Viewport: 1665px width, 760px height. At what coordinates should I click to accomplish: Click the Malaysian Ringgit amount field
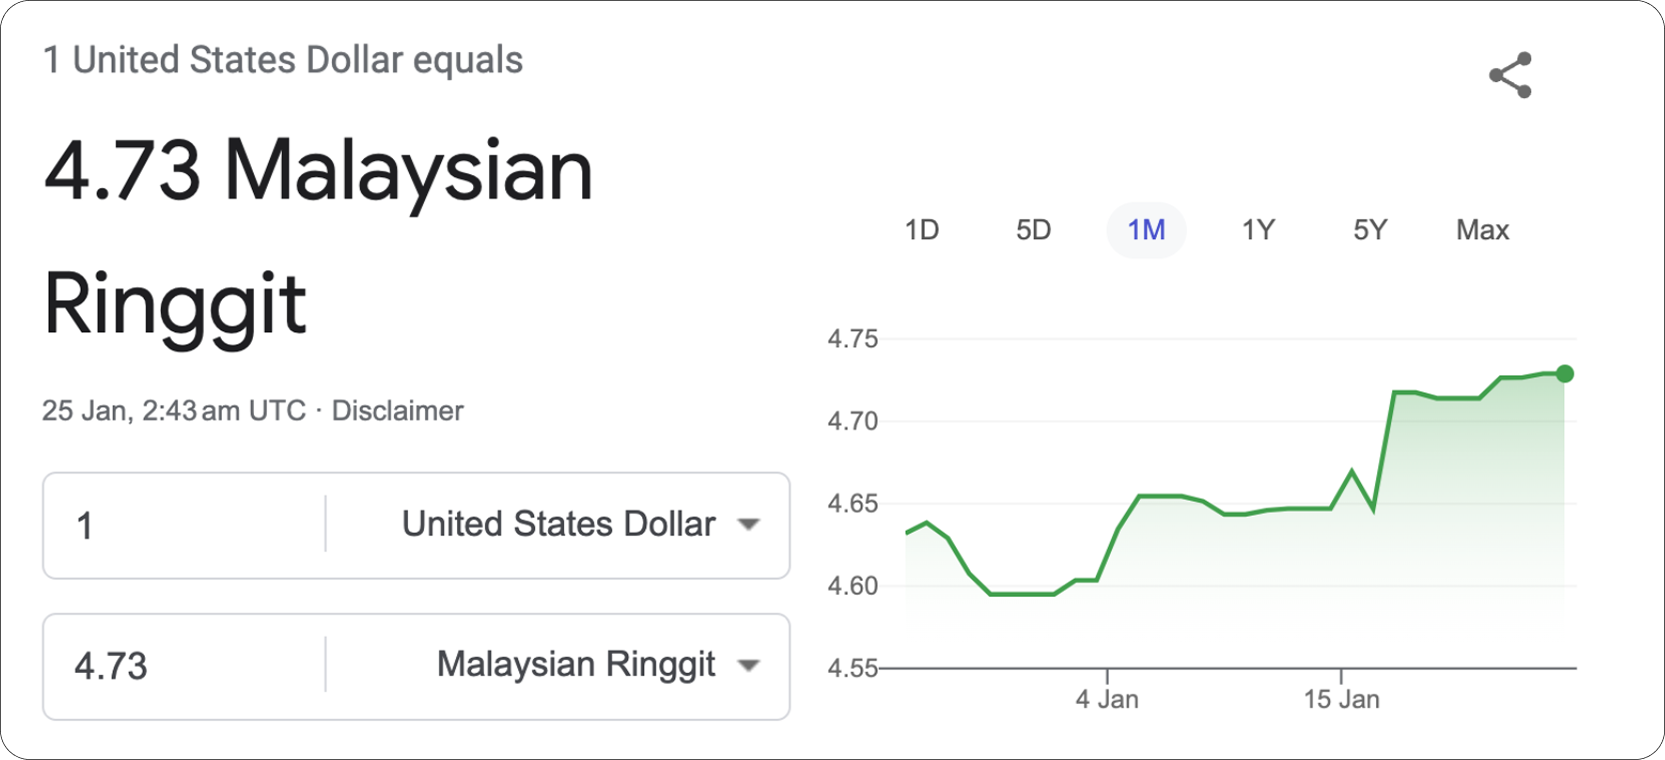click(x=190, y=666)
